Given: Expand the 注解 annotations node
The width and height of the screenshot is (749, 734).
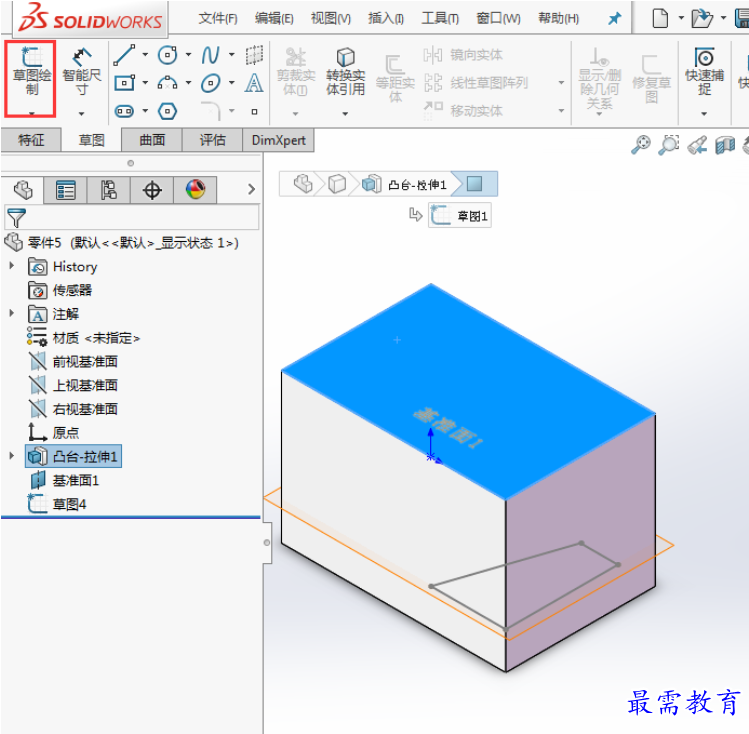Looking at the screenshot, I should [x=12, y=313].
